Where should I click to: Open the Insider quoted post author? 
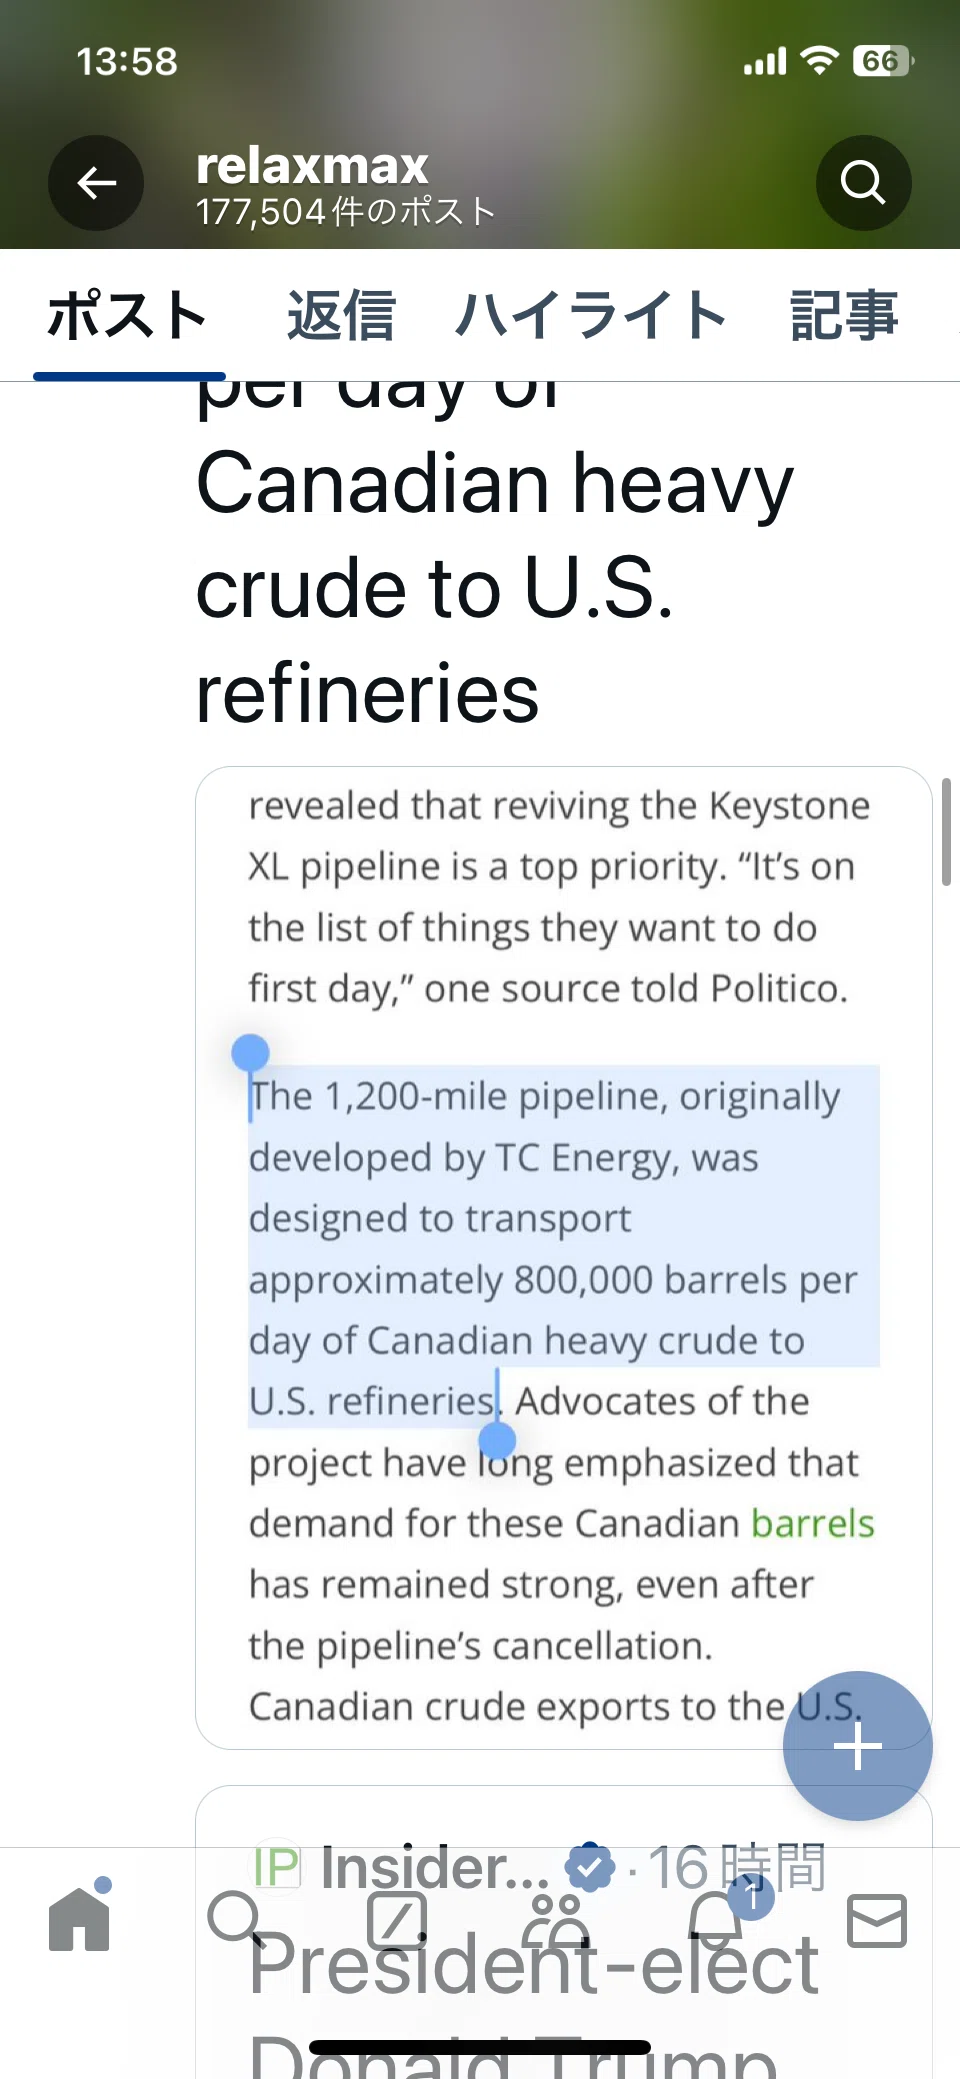tap(434, 1866)
